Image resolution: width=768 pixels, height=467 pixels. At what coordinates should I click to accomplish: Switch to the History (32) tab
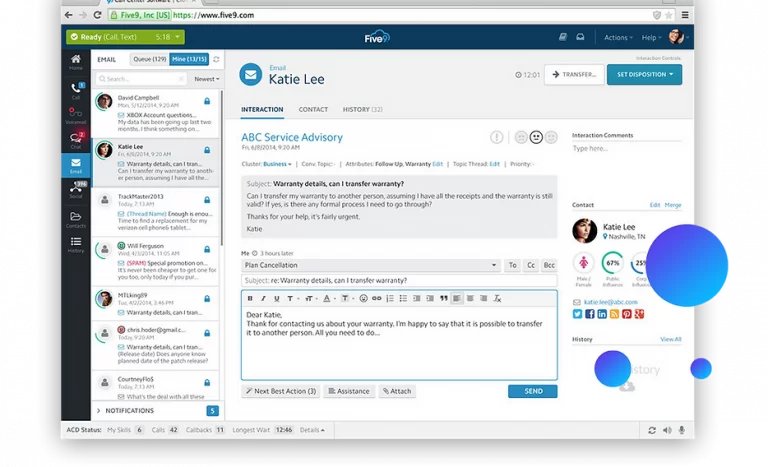(x=362, y=110)
